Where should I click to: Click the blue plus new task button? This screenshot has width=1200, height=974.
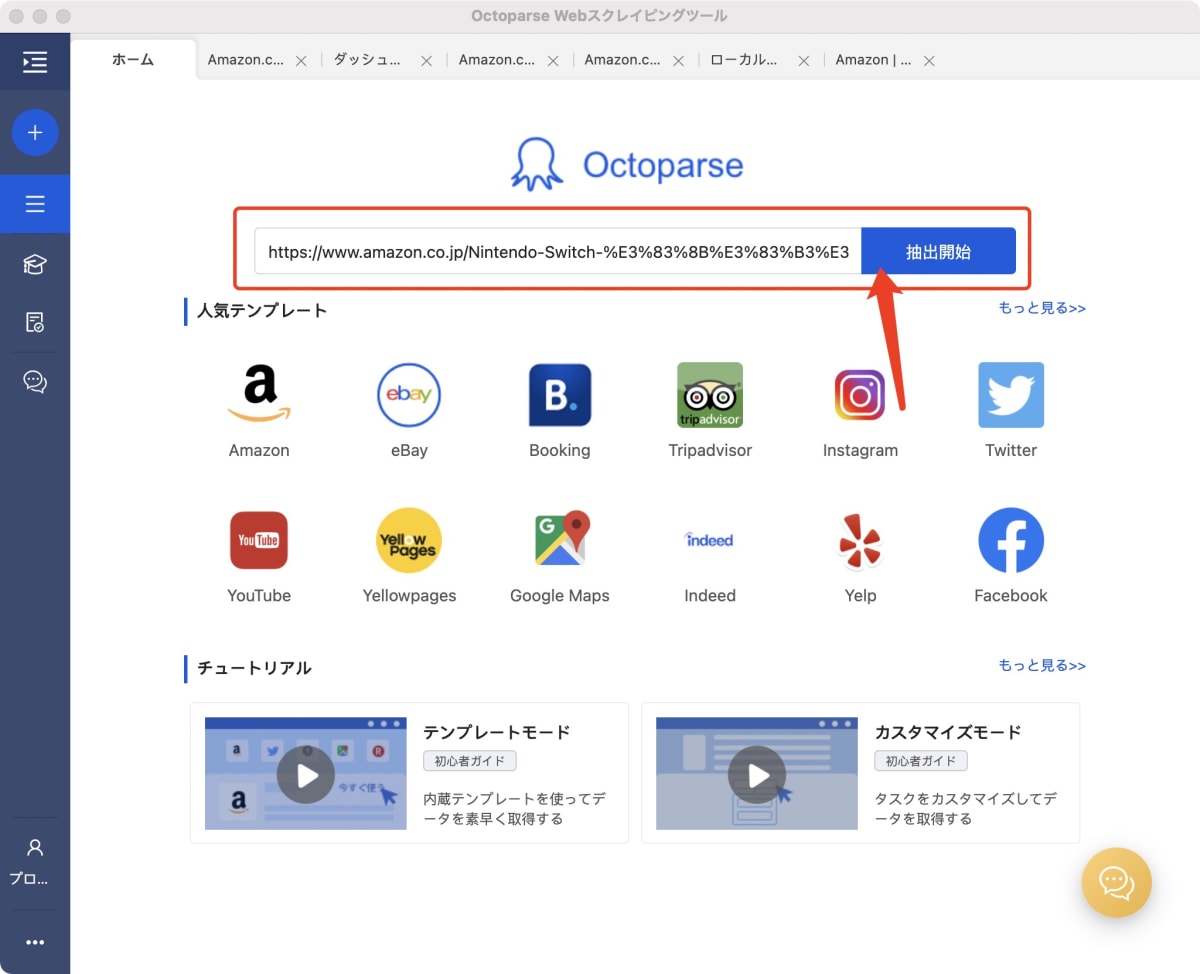35,132
